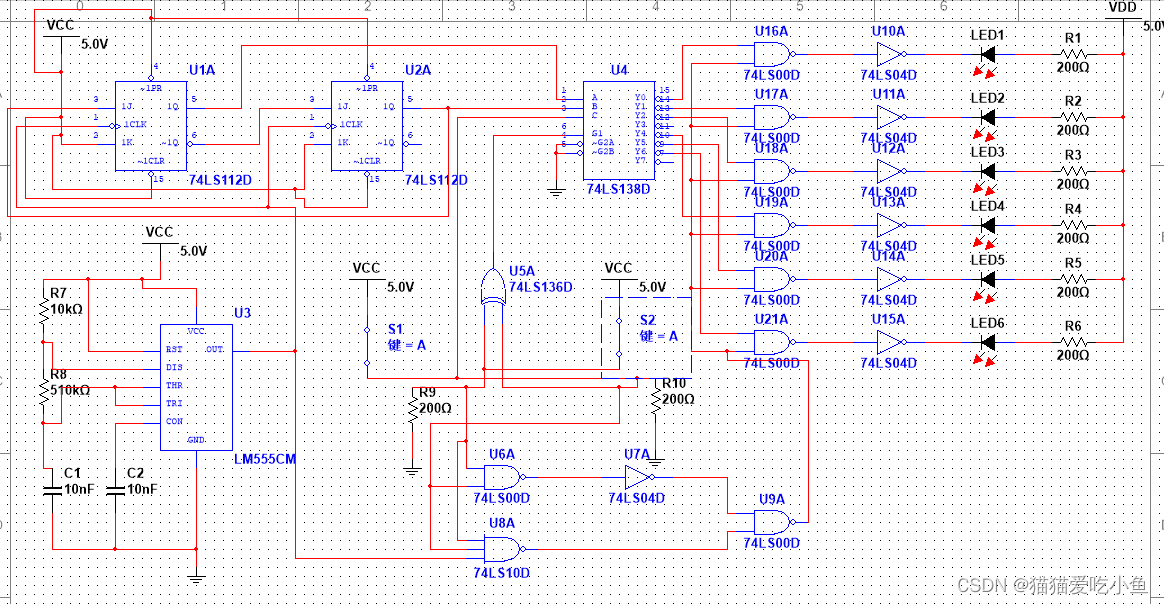The image size is (1164, 604).
Task: Select the U7A 74LS04D inverter
Action: 639,477
